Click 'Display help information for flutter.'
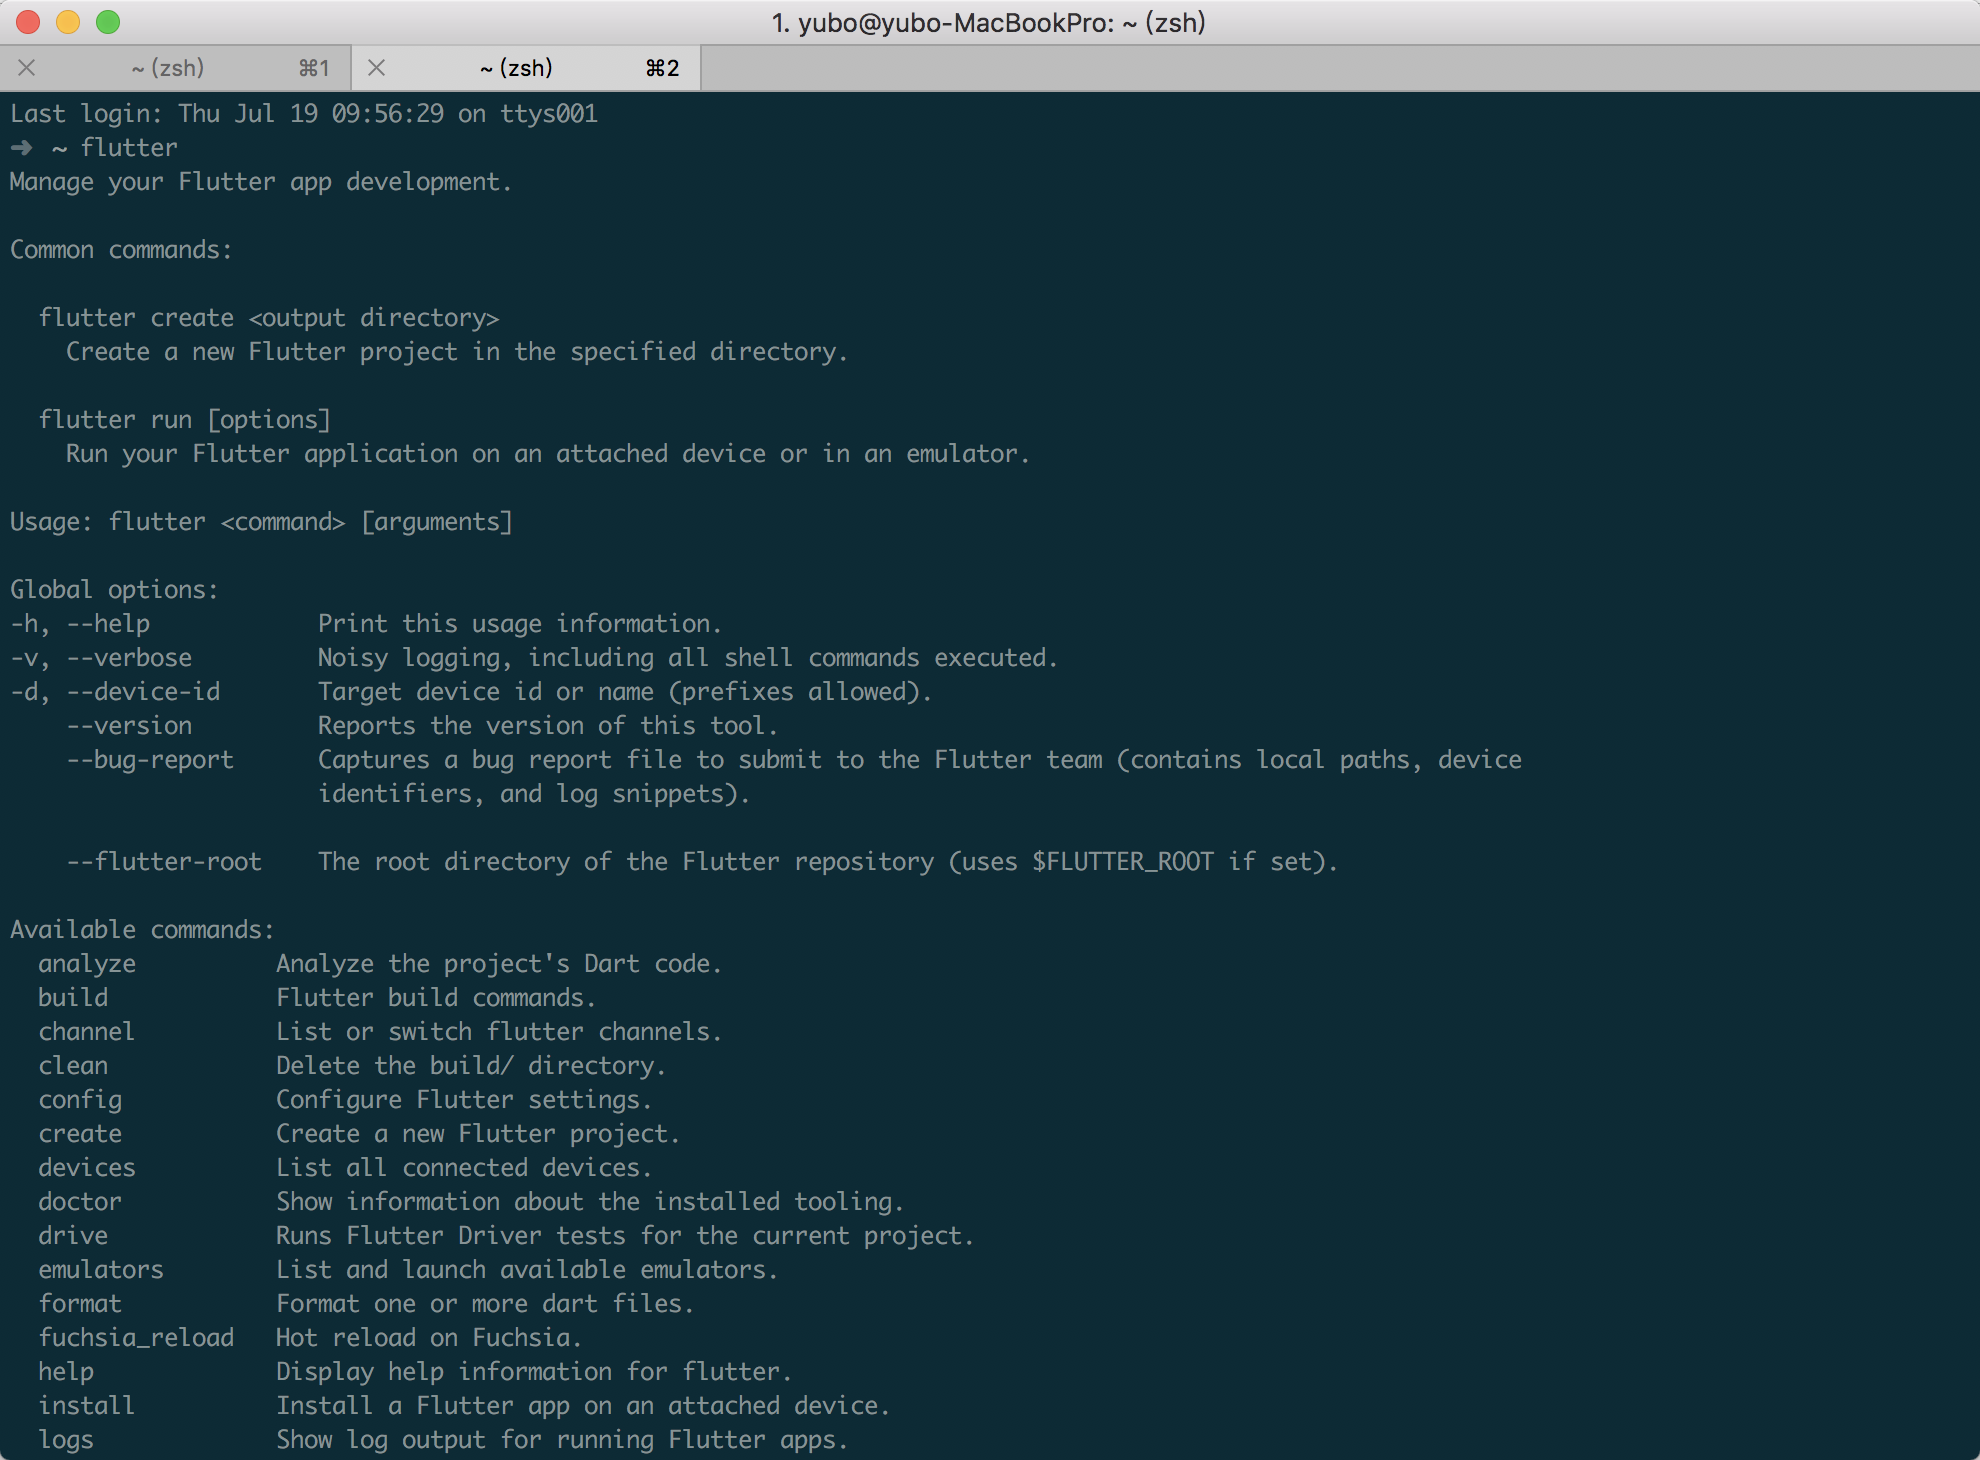This screenshot has width=1980, height=1460. pyautogui.click(x=534, y=1372)
